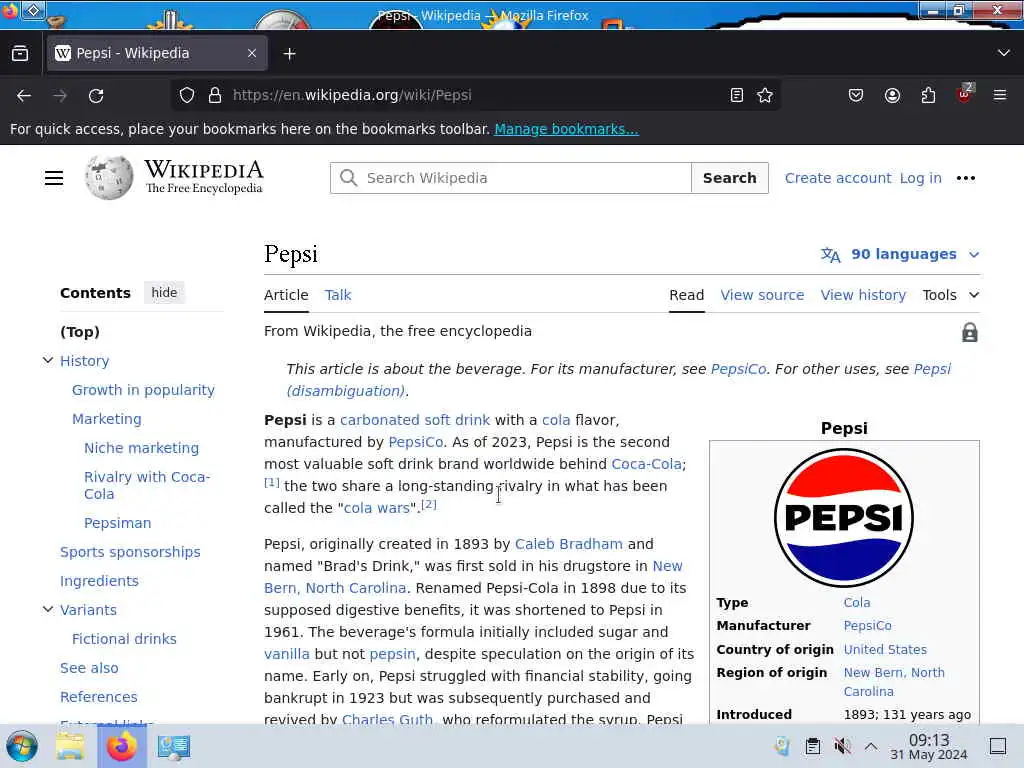
Task: Collapse the History section in contents
Action: pos(48,360)
